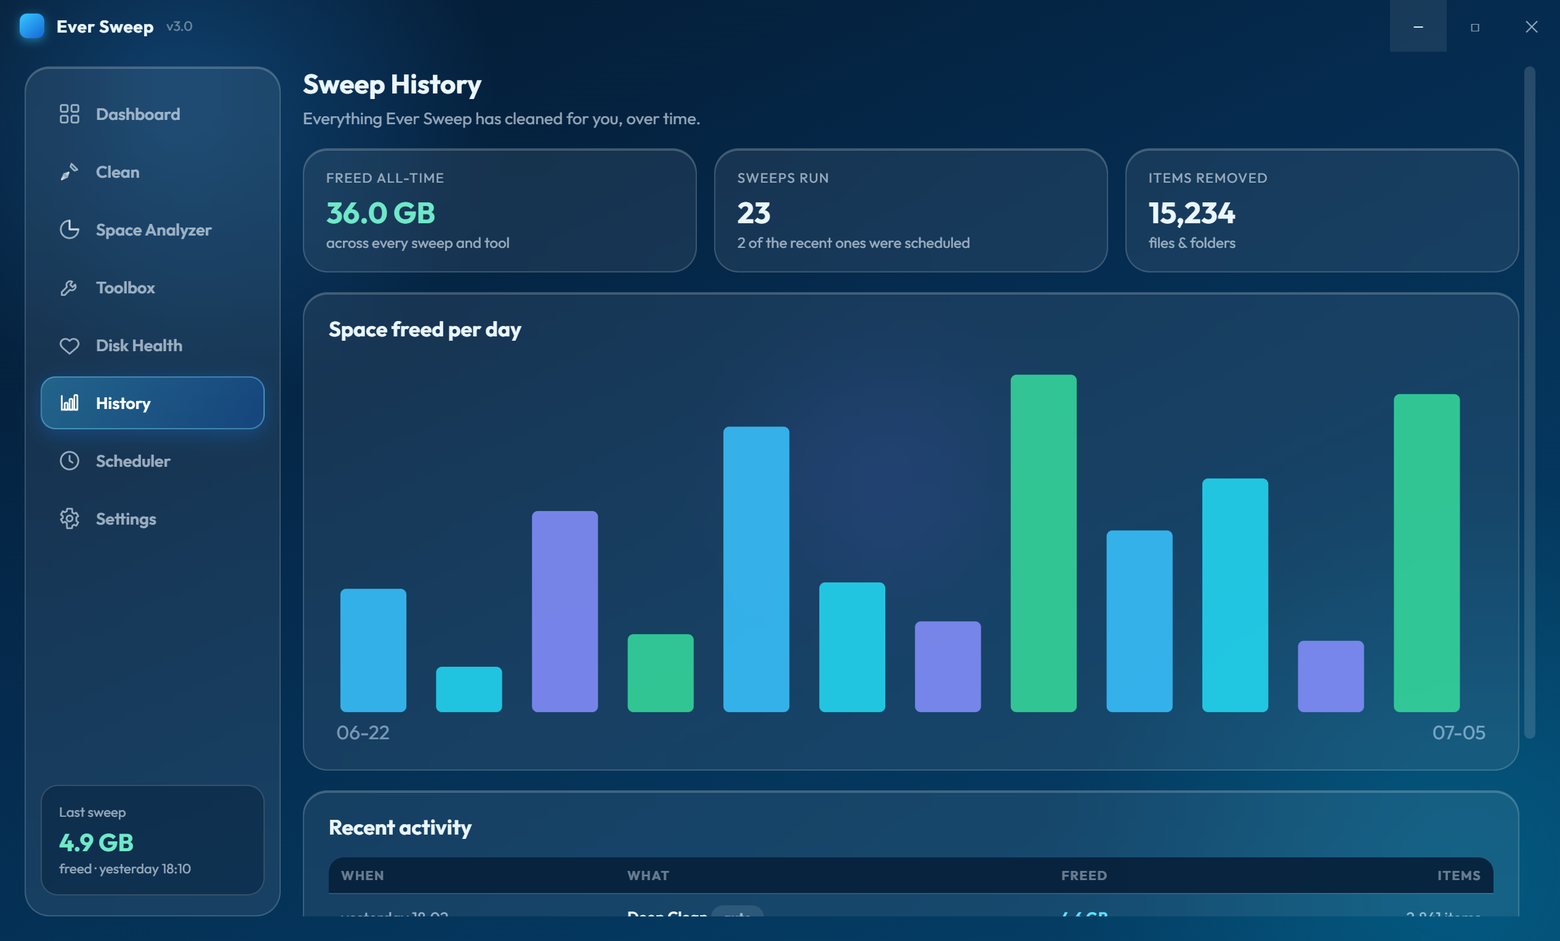Click the short cyan bar second in chart
Screen dimensions: 1560x941
point(469,689)
